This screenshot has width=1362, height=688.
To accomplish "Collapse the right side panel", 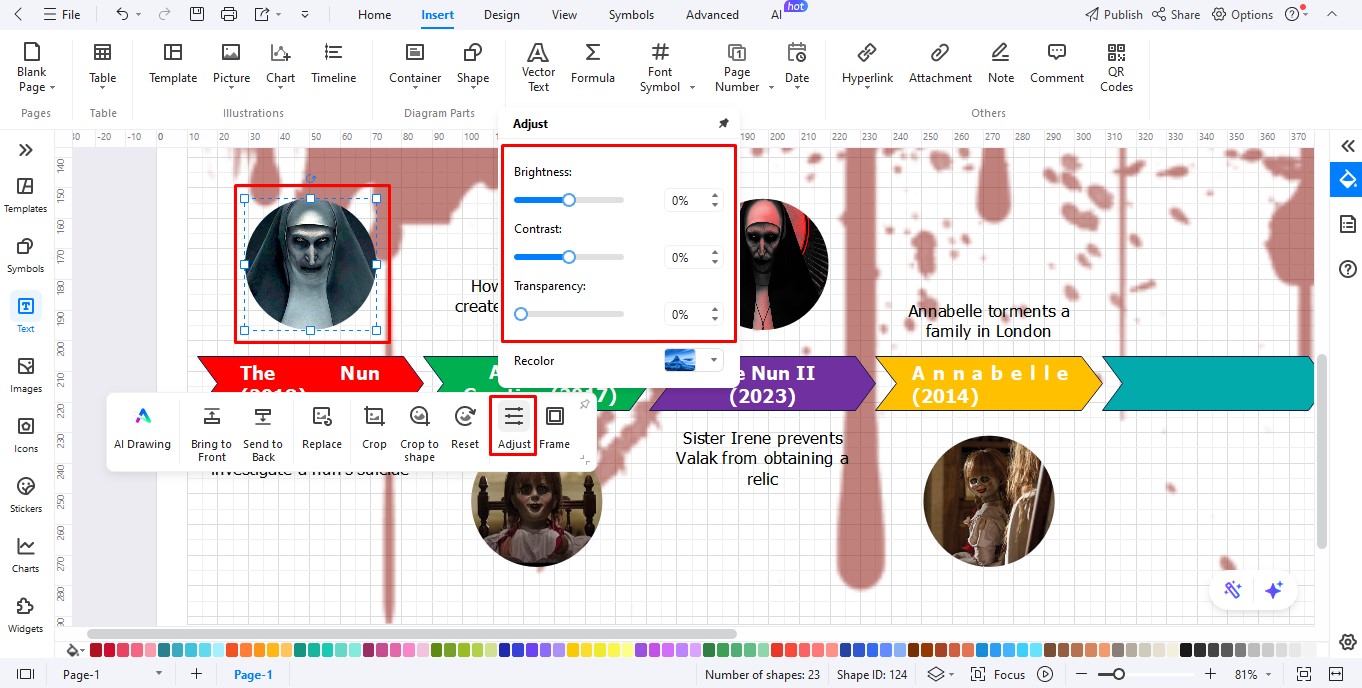I will pos(1347,146).
